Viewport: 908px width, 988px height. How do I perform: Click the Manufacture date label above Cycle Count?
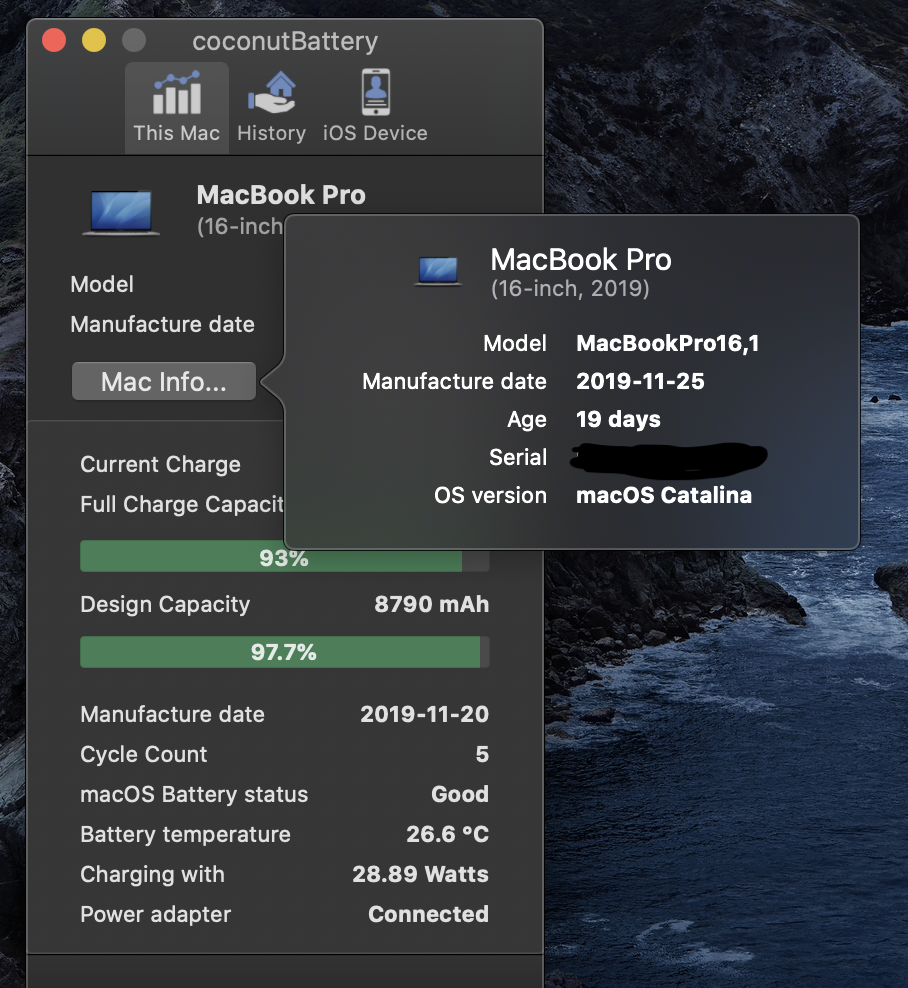(x=172, y=714)
